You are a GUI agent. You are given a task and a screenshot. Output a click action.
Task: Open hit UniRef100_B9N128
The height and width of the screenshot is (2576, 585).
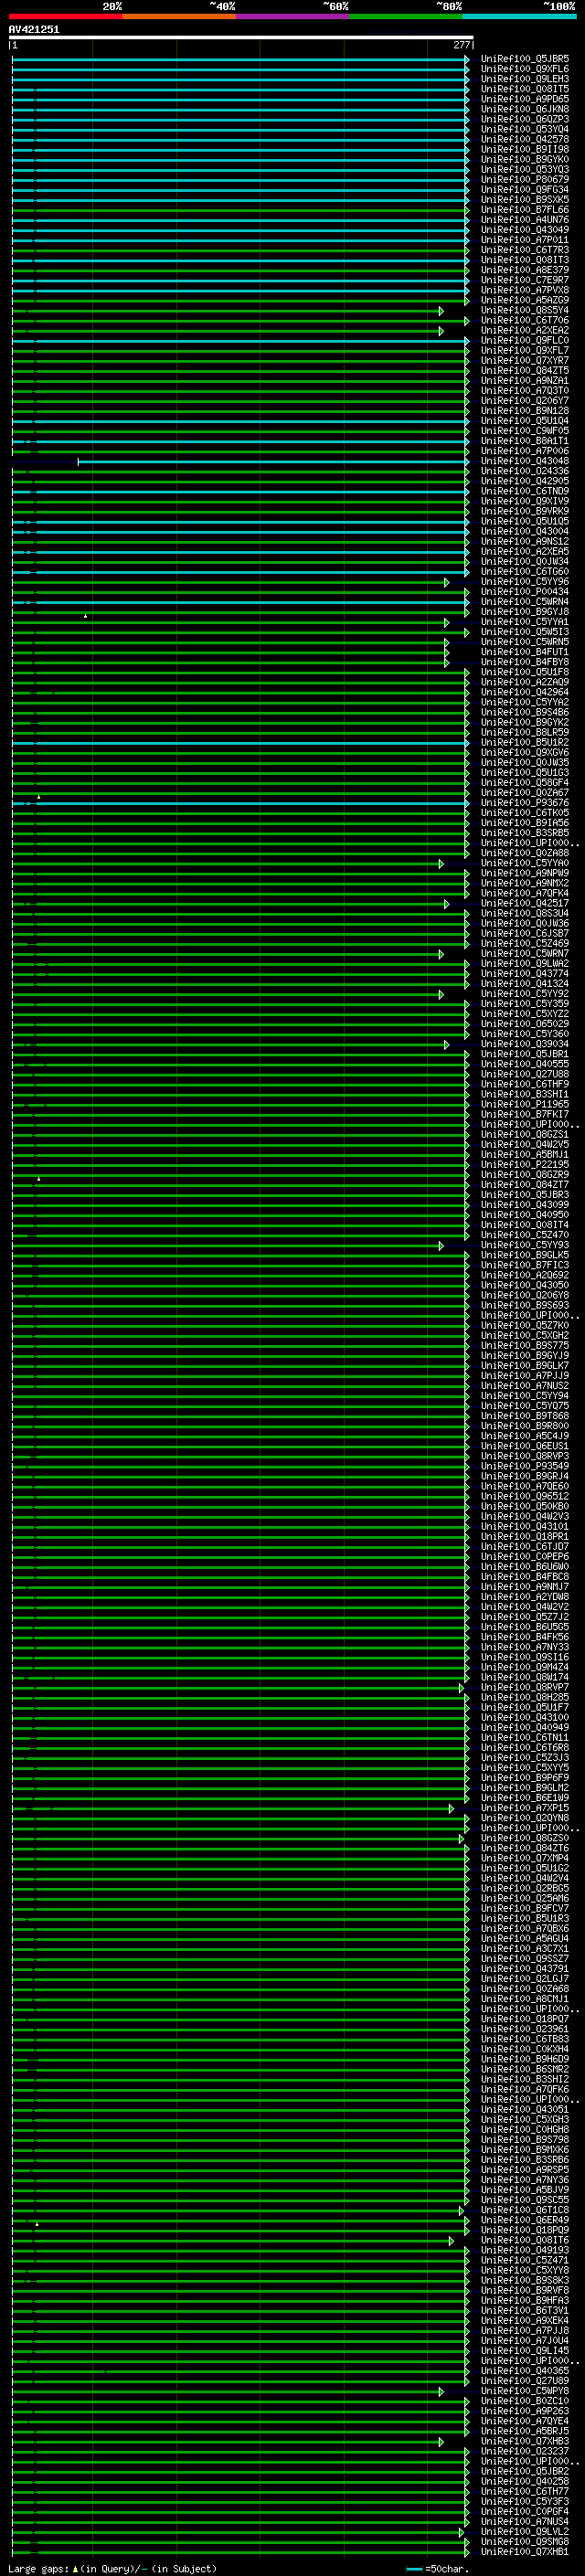pos(525,411)
